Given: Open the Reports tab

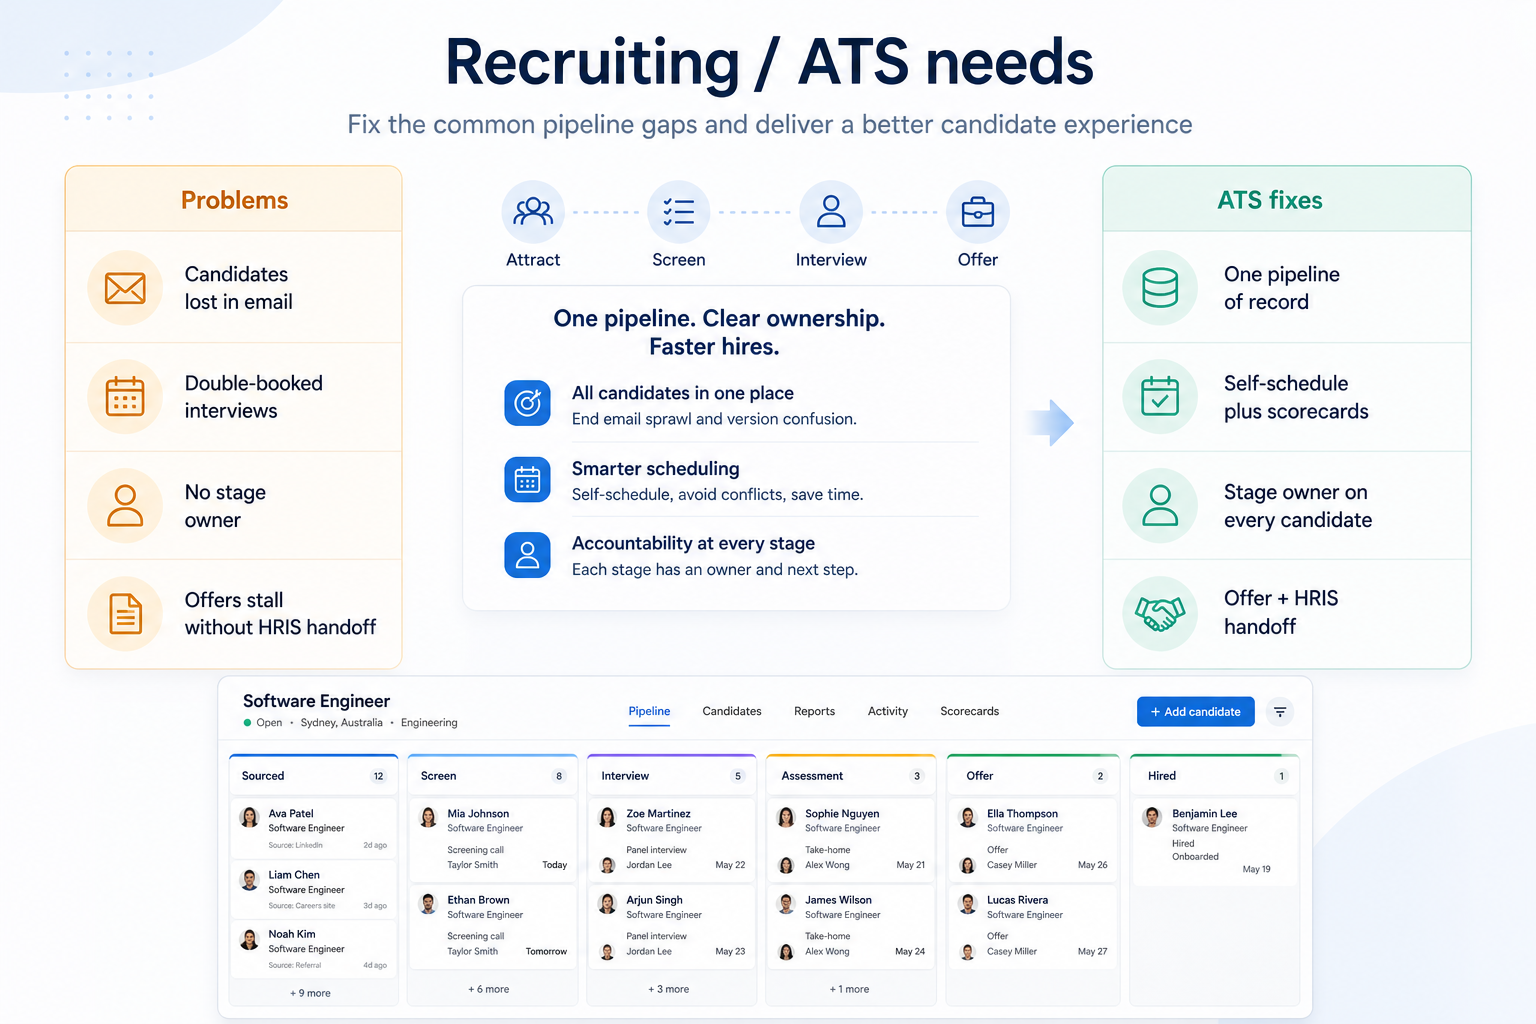Looking at the screenshot, I should tap(814, 711).
